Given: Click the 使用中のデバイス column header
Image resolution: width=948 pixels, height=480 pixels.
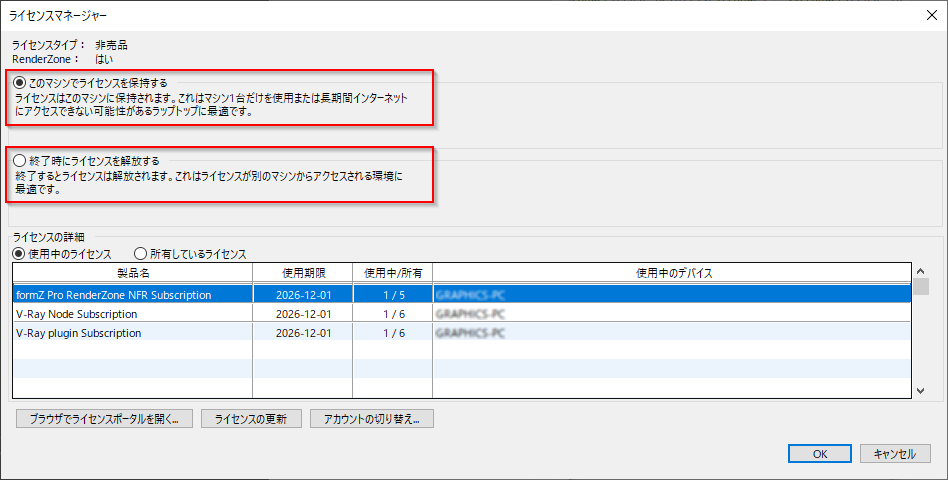Looking at the screenshot, I should pyautogui.click(x=673, y=273).
